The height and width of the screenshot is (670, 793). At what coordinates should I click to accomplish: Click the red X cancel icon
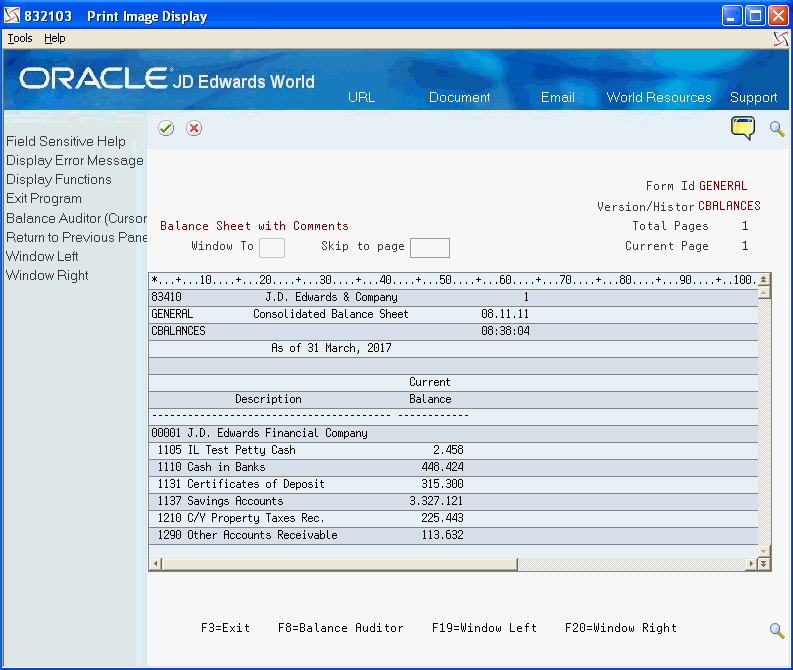point(194,128)
